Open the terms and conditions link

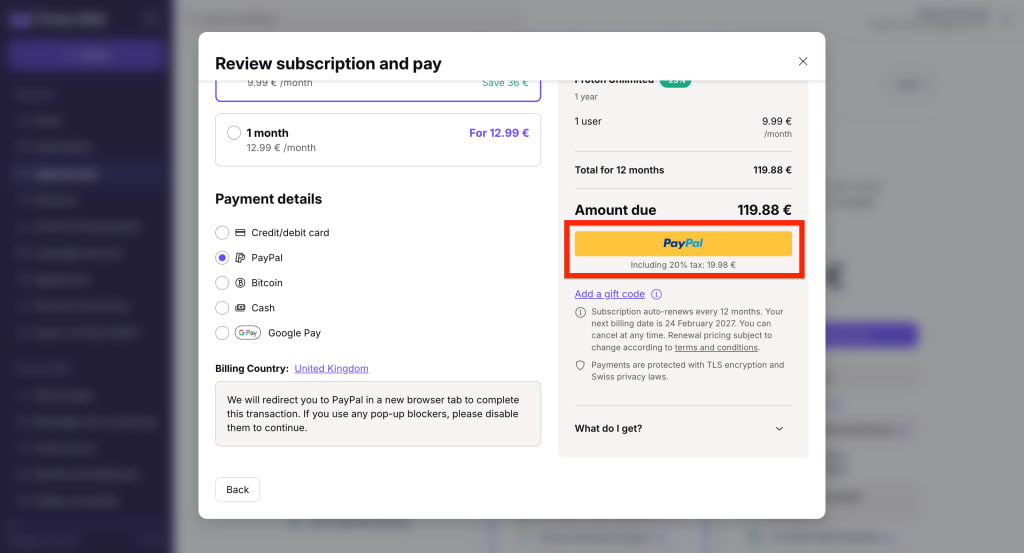(716, 347)
